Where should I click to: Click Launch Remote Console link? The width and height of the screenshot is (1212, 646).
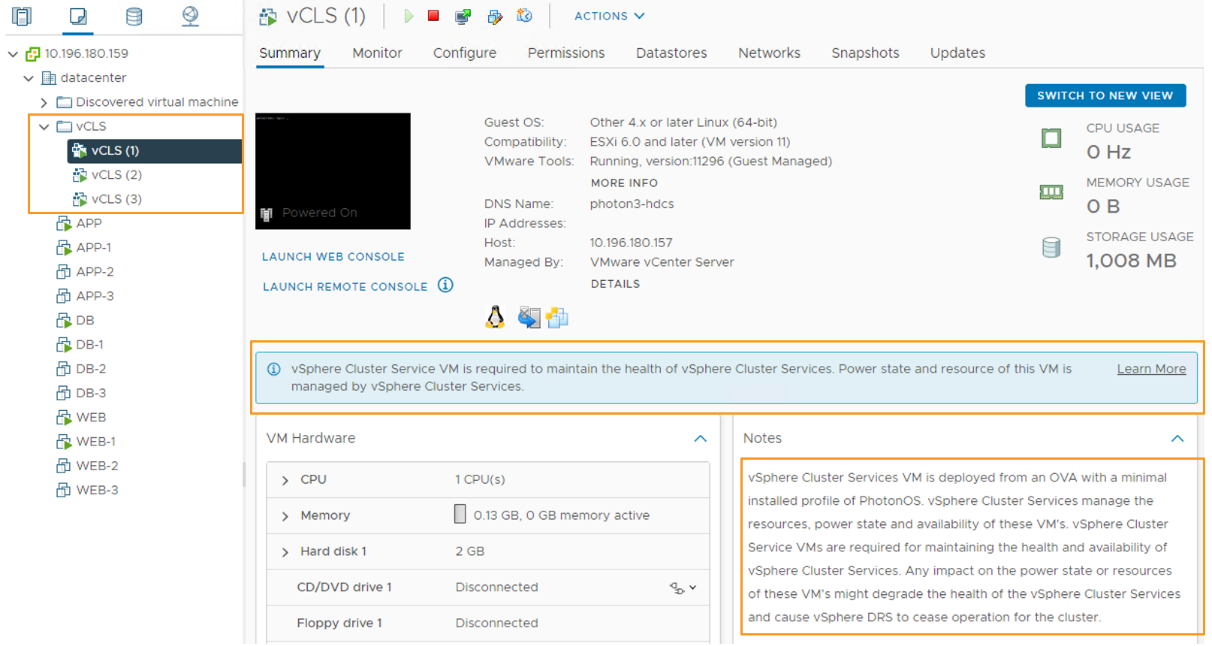point(345,287)
